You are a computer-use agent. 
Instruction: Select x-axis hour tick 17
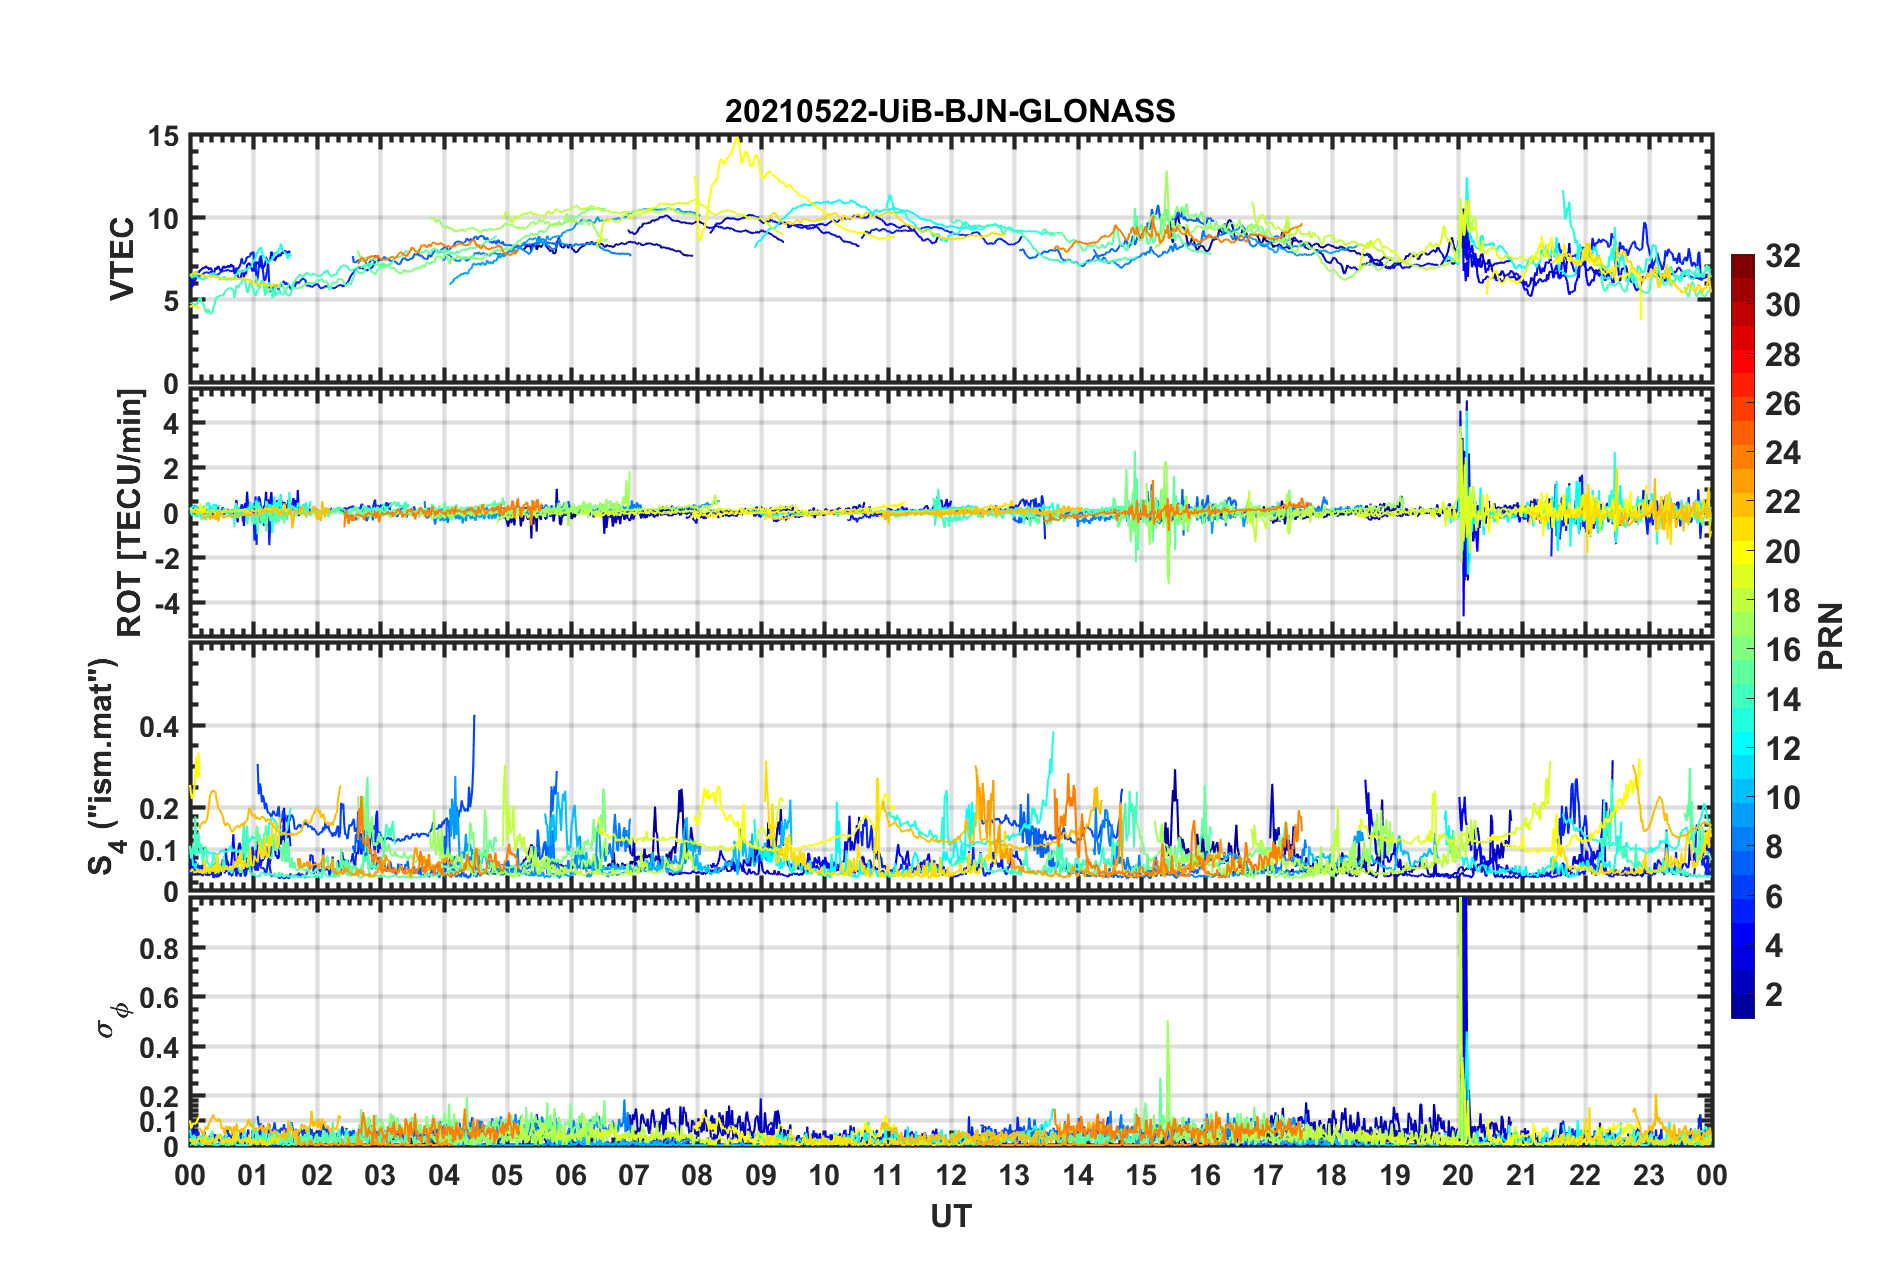click(x=1268, y=1175)
